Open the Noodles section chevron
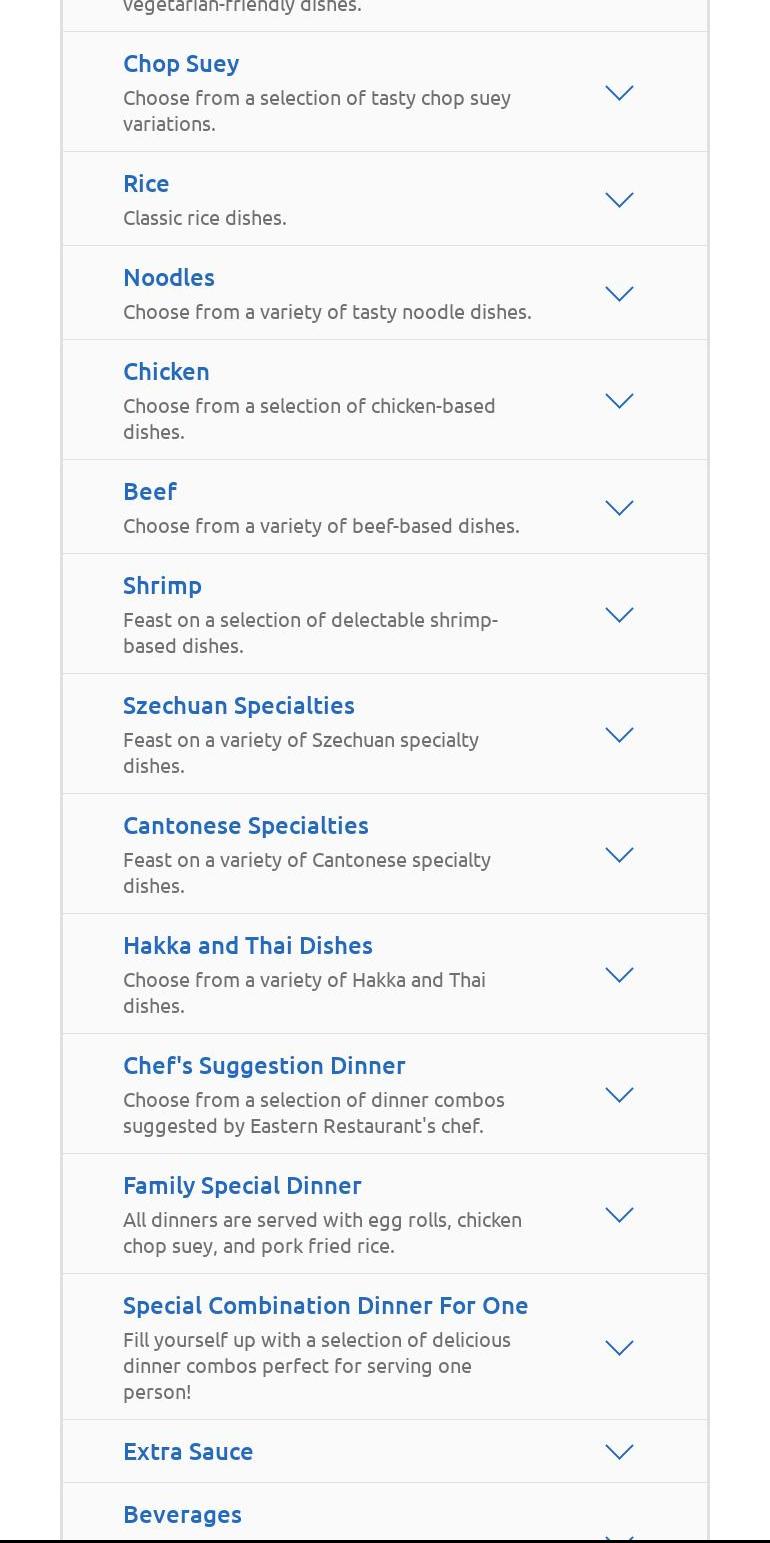This screenshot has width=770, height=1543. point(619,294)
